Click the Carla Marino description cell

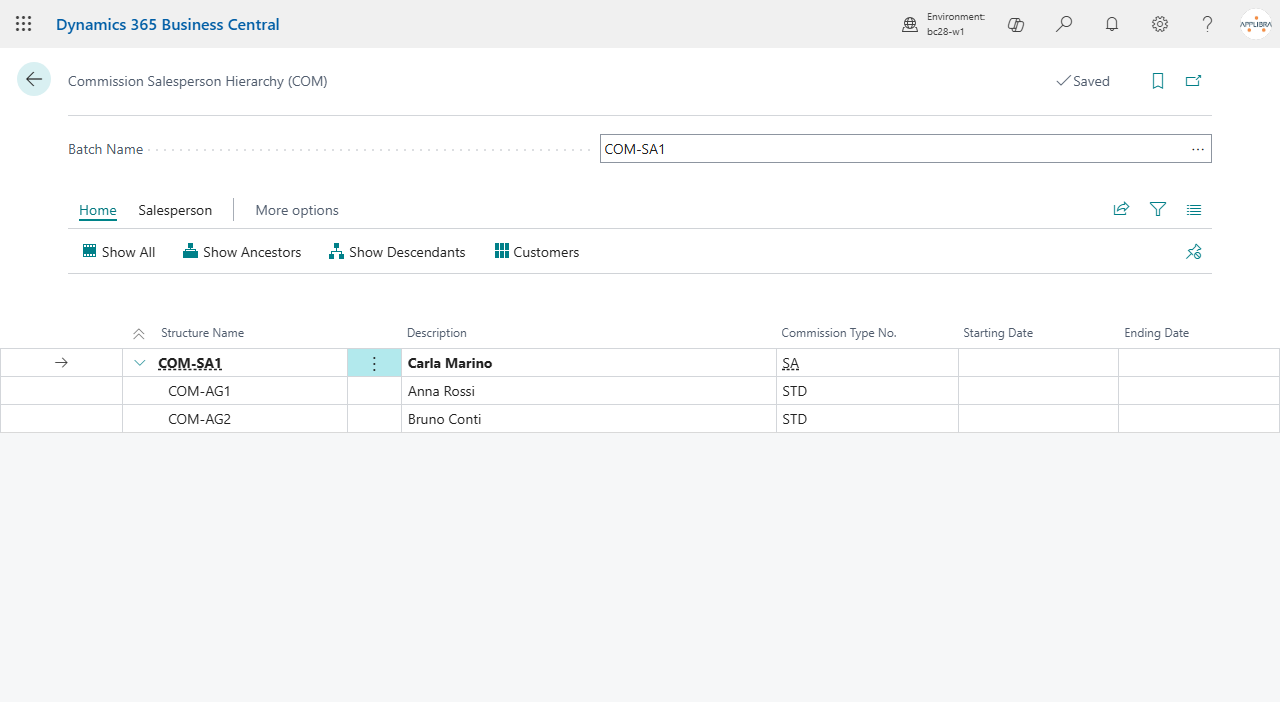(589, 363)
